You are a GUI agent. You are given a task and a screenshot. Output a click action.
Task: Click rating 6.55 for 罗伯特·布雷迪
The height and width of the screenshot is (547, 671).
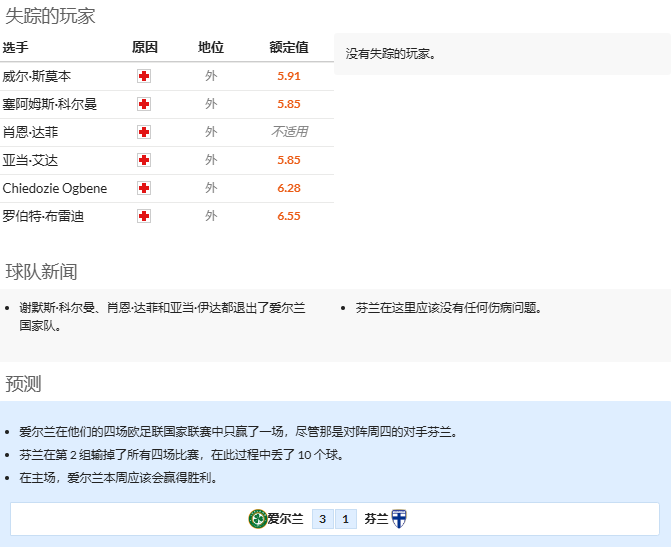coord(288,216)
